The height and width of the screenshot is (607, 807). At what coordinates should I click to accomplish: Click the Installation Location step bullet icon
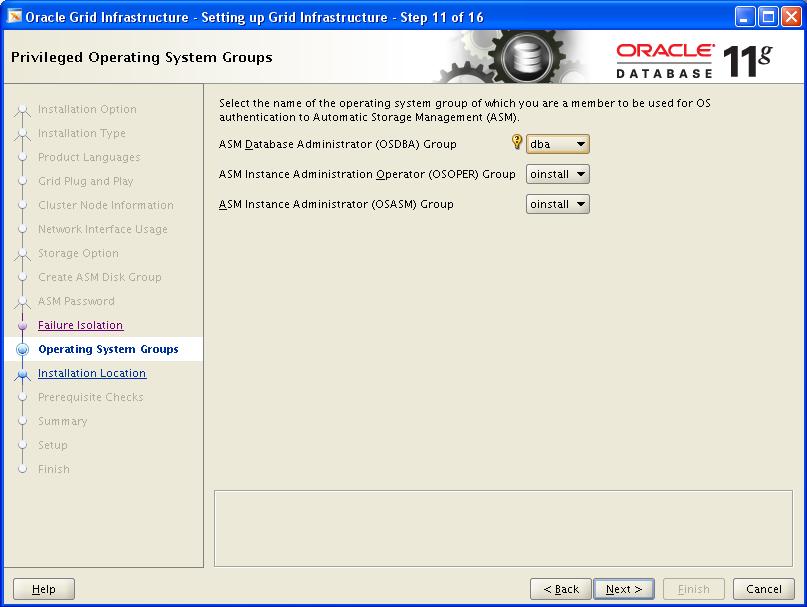click(22, 374)
